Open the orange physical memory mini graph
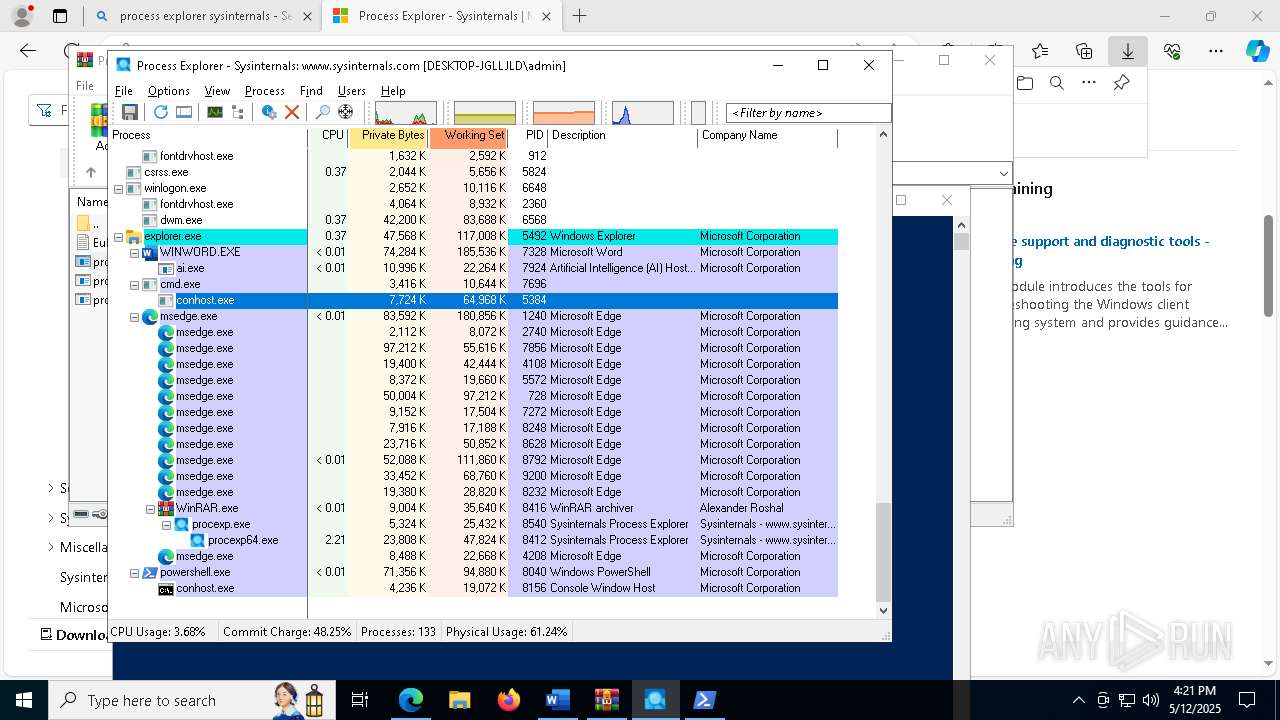 coord(564,113)
